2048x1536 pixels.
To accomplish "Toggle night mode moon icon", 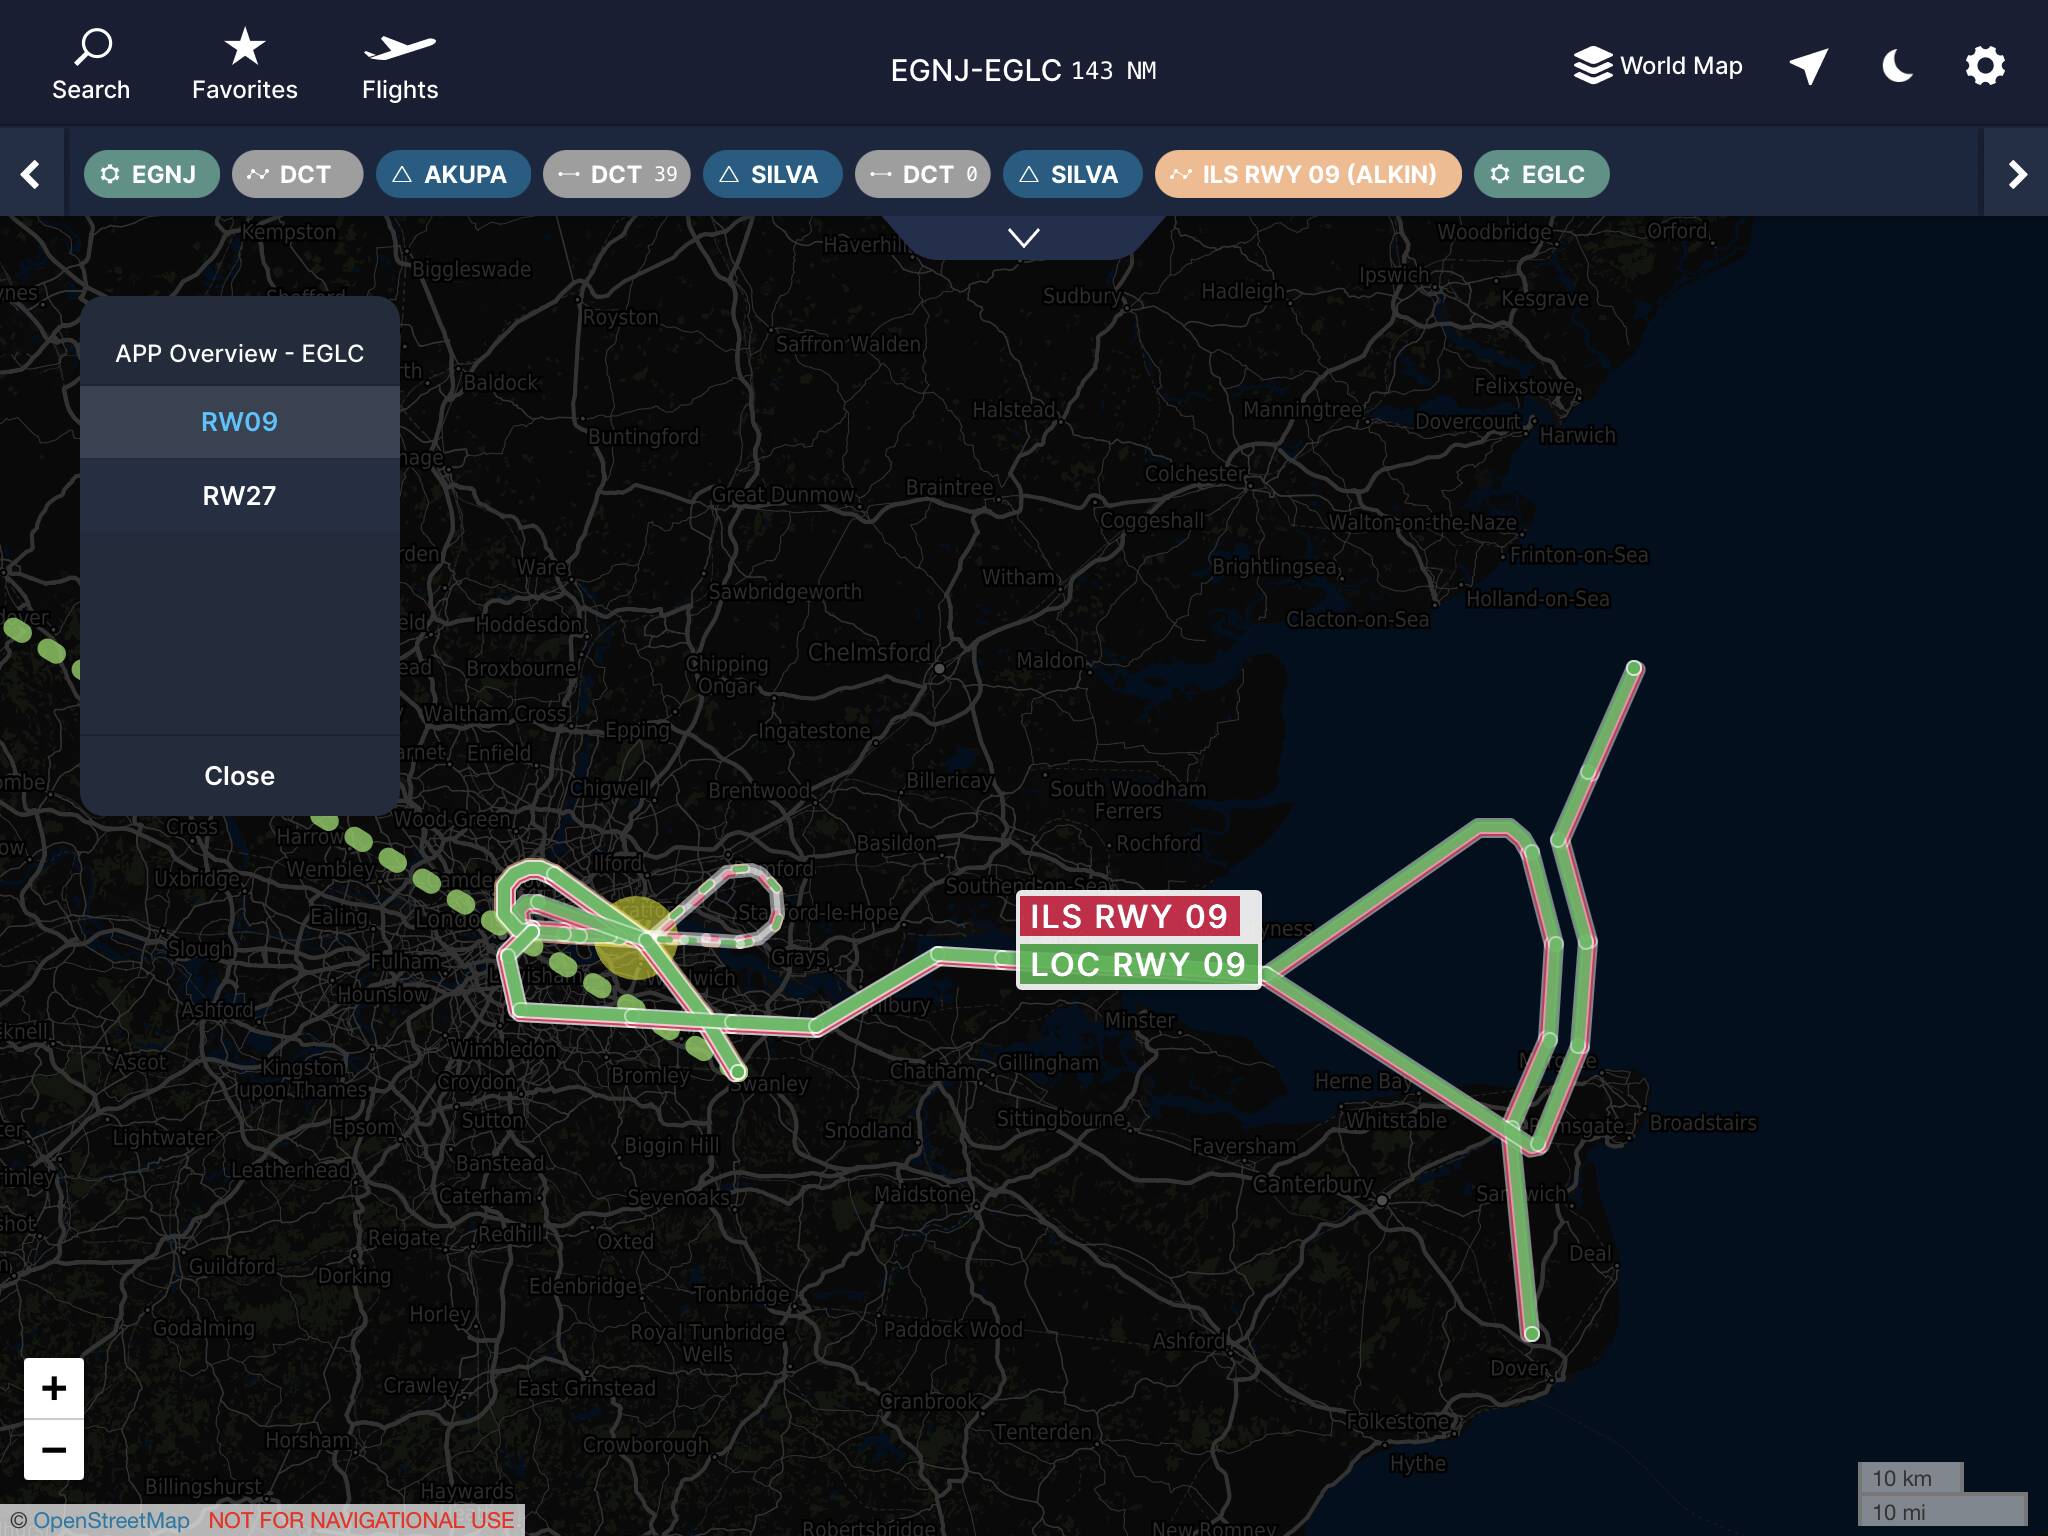I will click(x=1897, y=66).
